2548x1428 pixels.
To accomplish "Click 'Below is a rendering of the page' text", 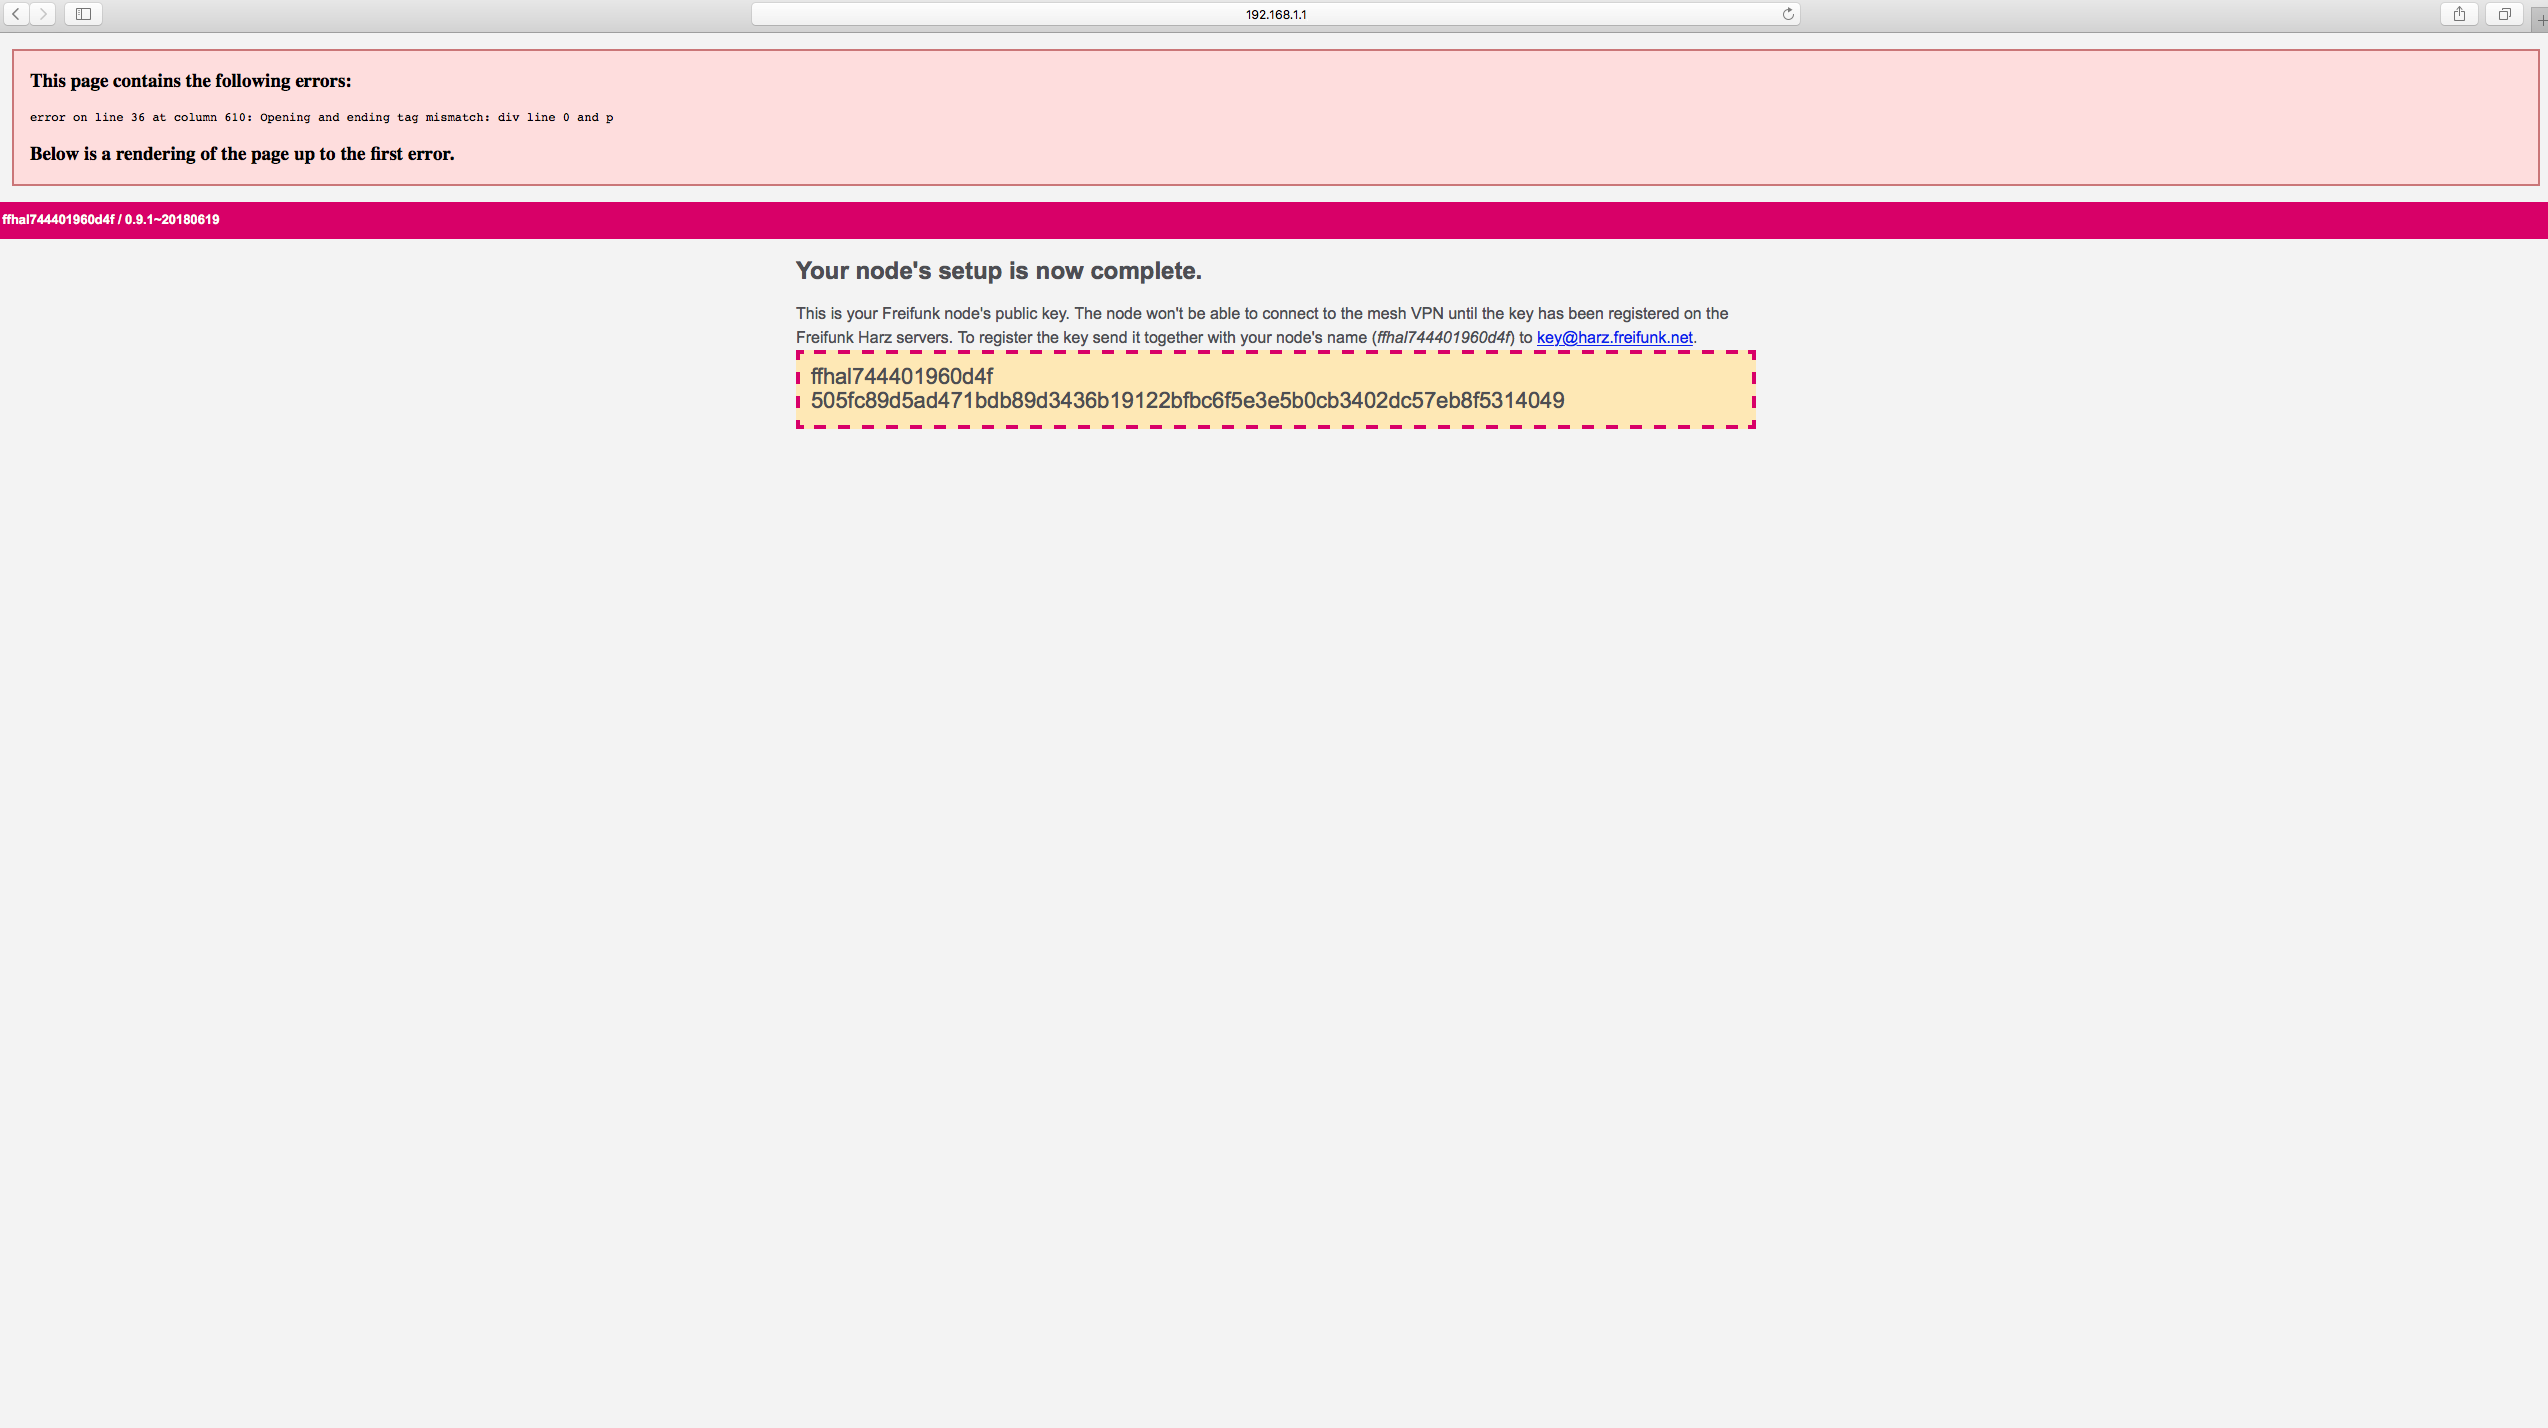I will click(x=241, y=154).
